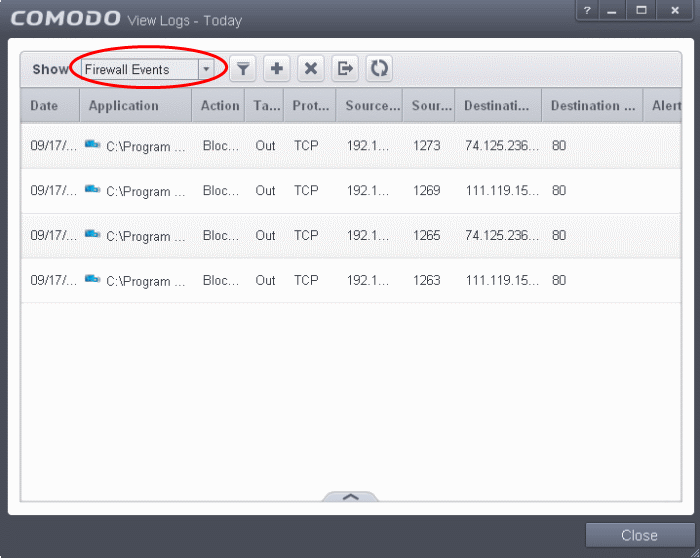Select source port 1273 cell
The height and width of the screenshot is (558, 700).
point(426,146)
